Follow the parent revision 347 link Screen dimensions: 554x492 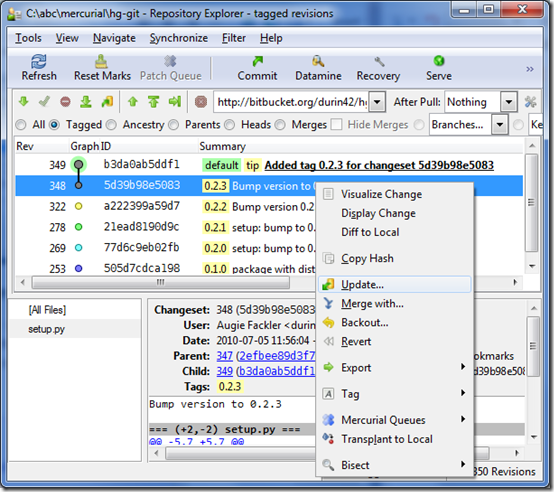click(225, 356)
